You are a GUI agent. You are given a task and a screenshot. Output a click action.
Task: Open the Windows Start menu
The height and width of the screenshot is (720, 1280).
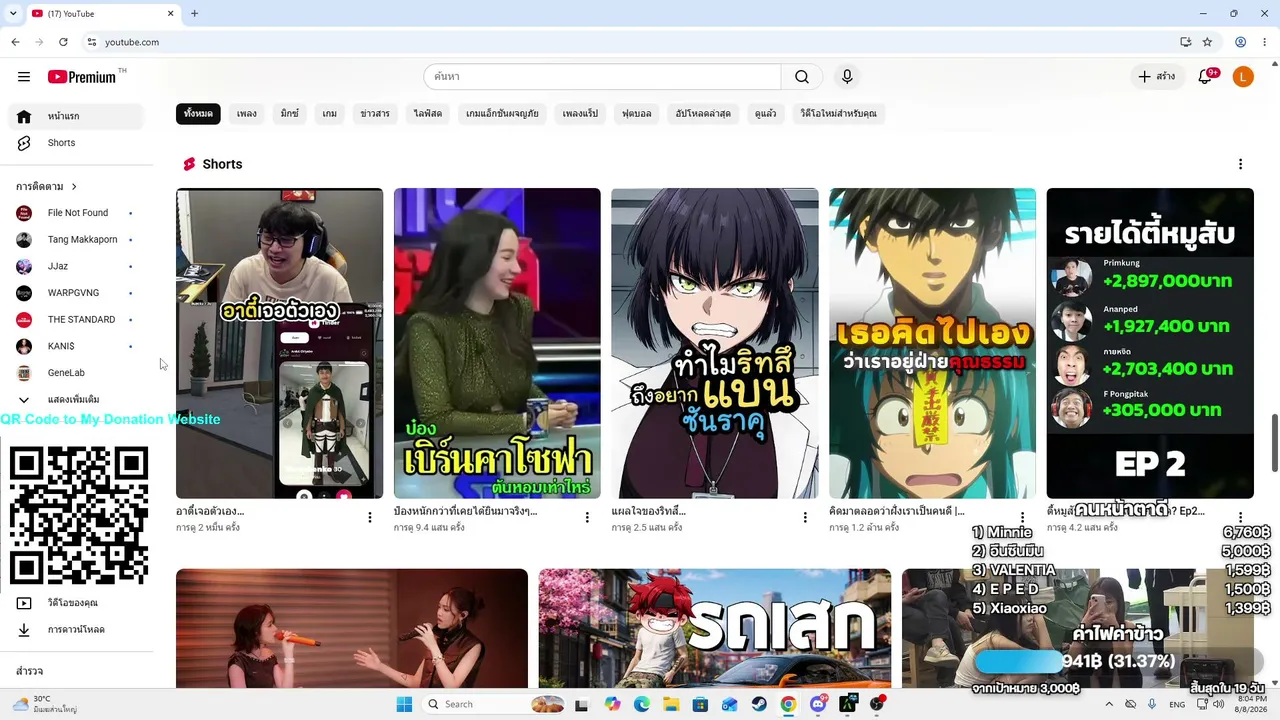pos(404,704)
